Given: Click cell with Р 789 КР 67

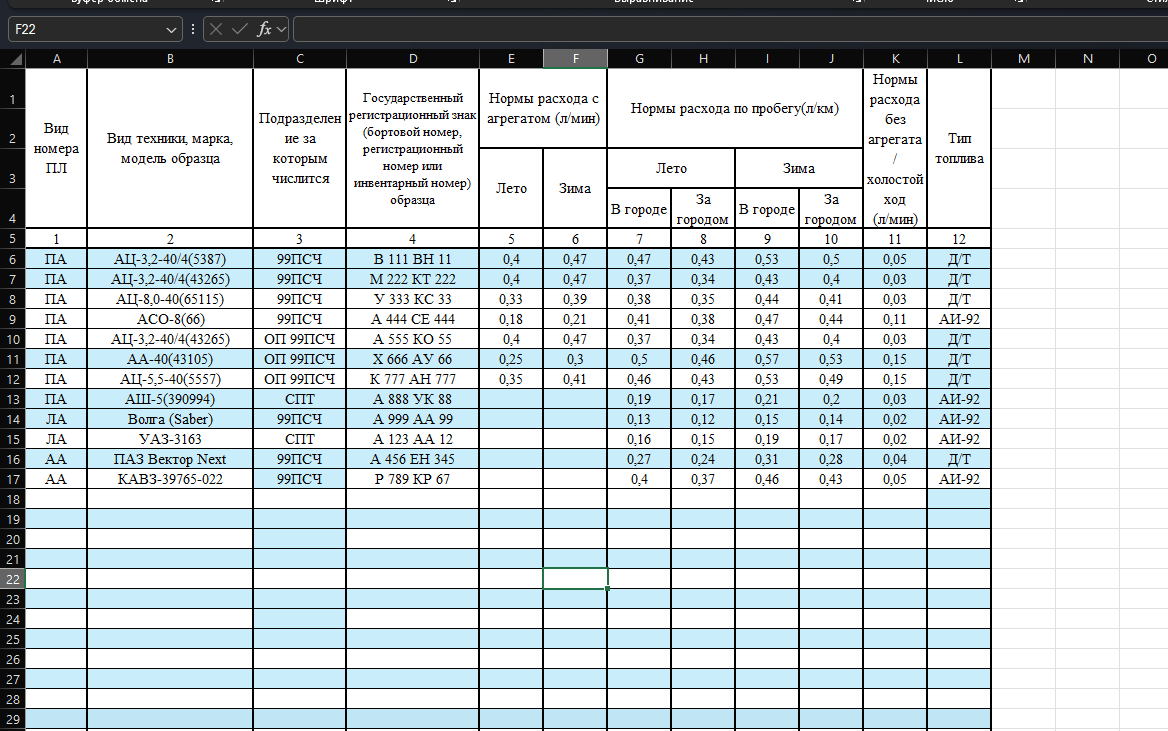Looking at the screenshot, I should [413, 479].
